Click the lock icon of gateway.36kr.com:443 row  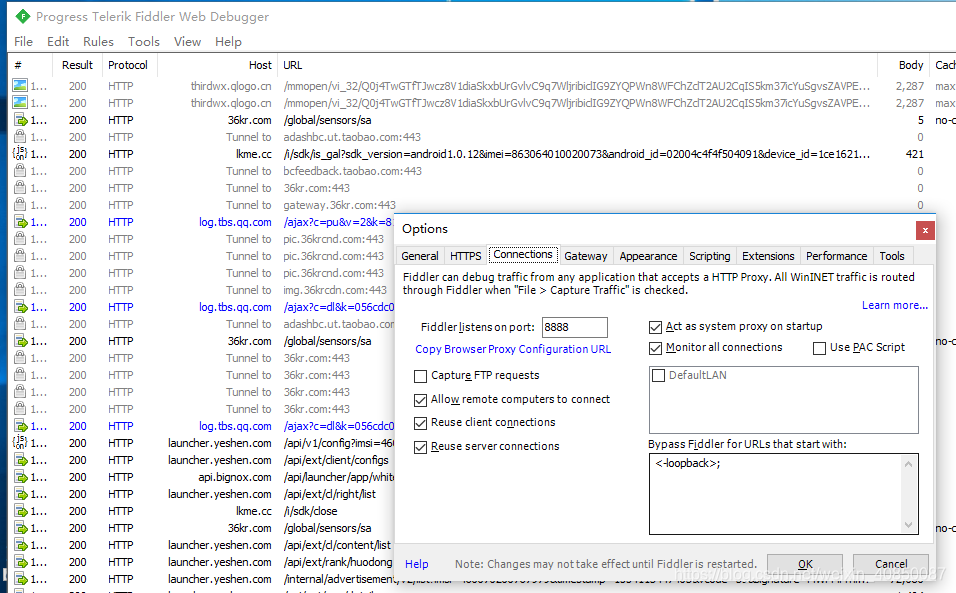point(20,205)
